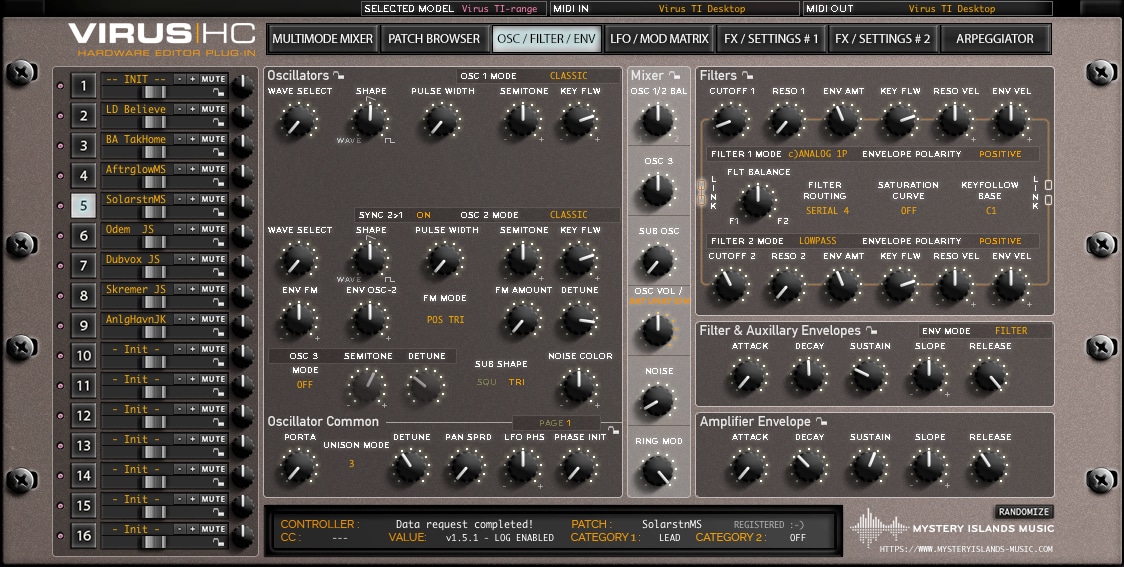The image size is (1124, 567).
Task: Click the Randomize button
Action: coord(1024,512)
